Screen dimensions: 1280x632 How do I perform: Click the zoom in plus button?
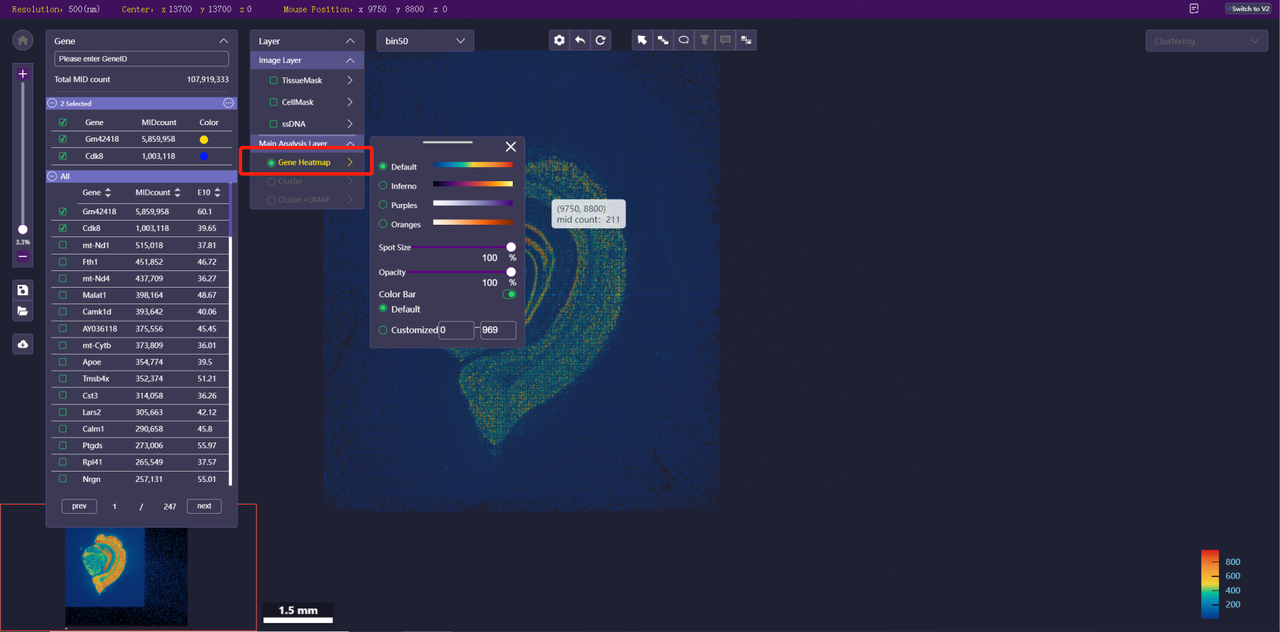(x=23, y=74)
